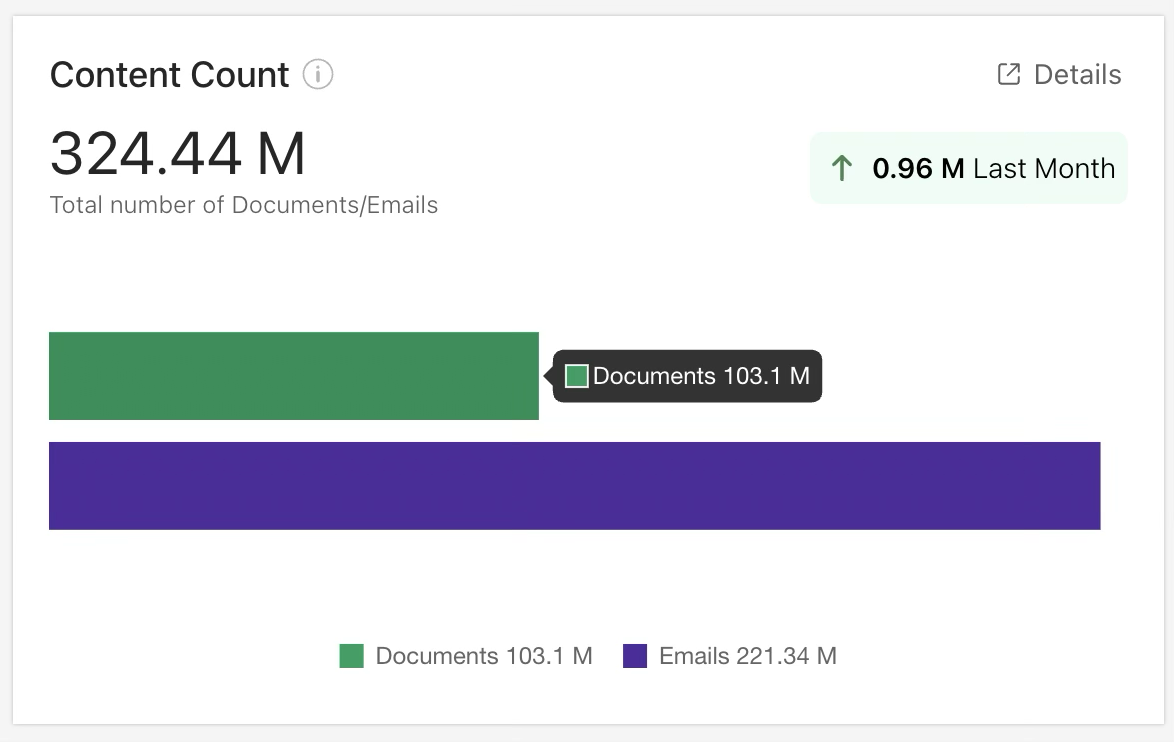
Task: Toggle Documents legend green swatch
Action: pos(352,656)
